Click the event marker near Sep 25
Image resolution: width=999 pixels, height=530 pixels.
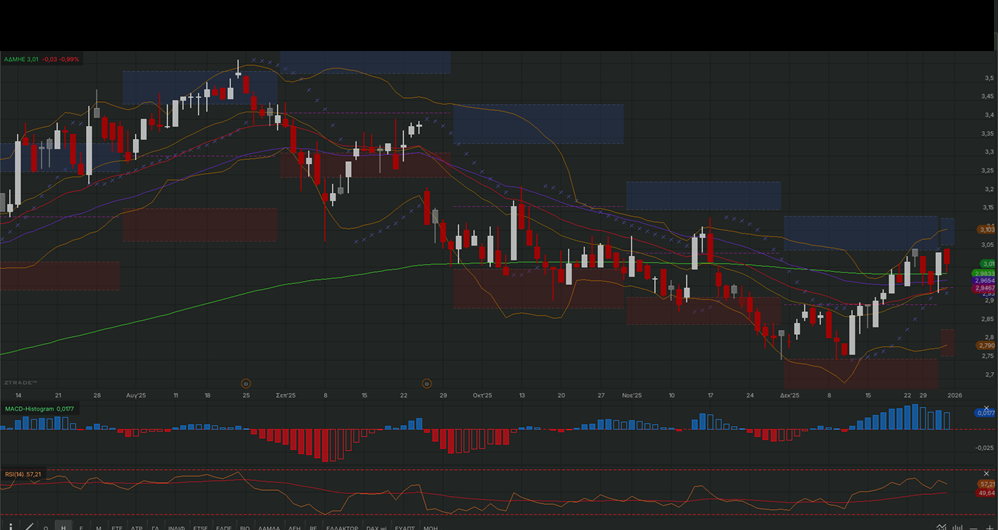pyautogui.click(x=427, y=383)
